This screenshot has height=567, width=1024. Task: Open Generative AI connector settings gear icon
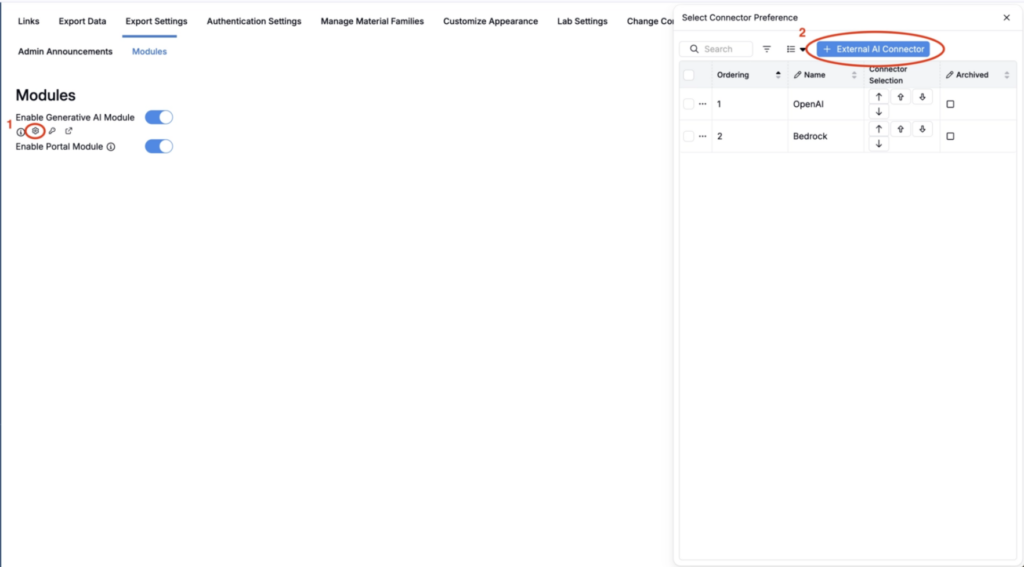(36, 131)
